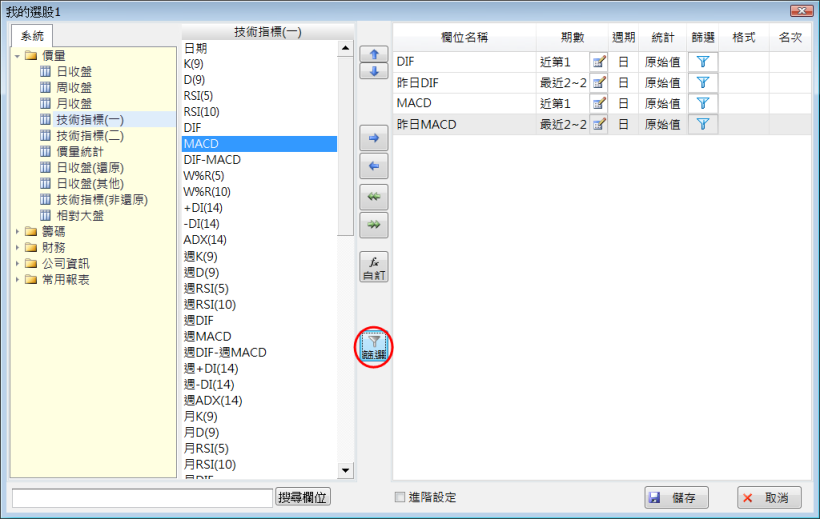Enable the 進階設定 checkbox
820x519 pixels.
(400, 497)
